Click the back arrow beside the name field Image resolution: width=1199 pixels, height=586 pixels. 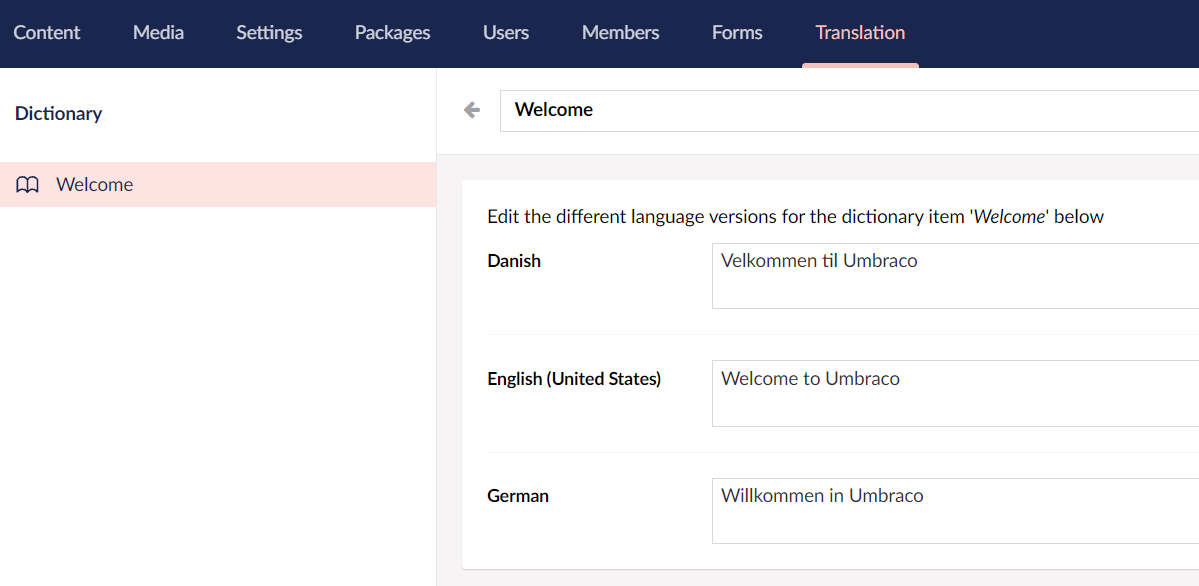coord(472,110)
